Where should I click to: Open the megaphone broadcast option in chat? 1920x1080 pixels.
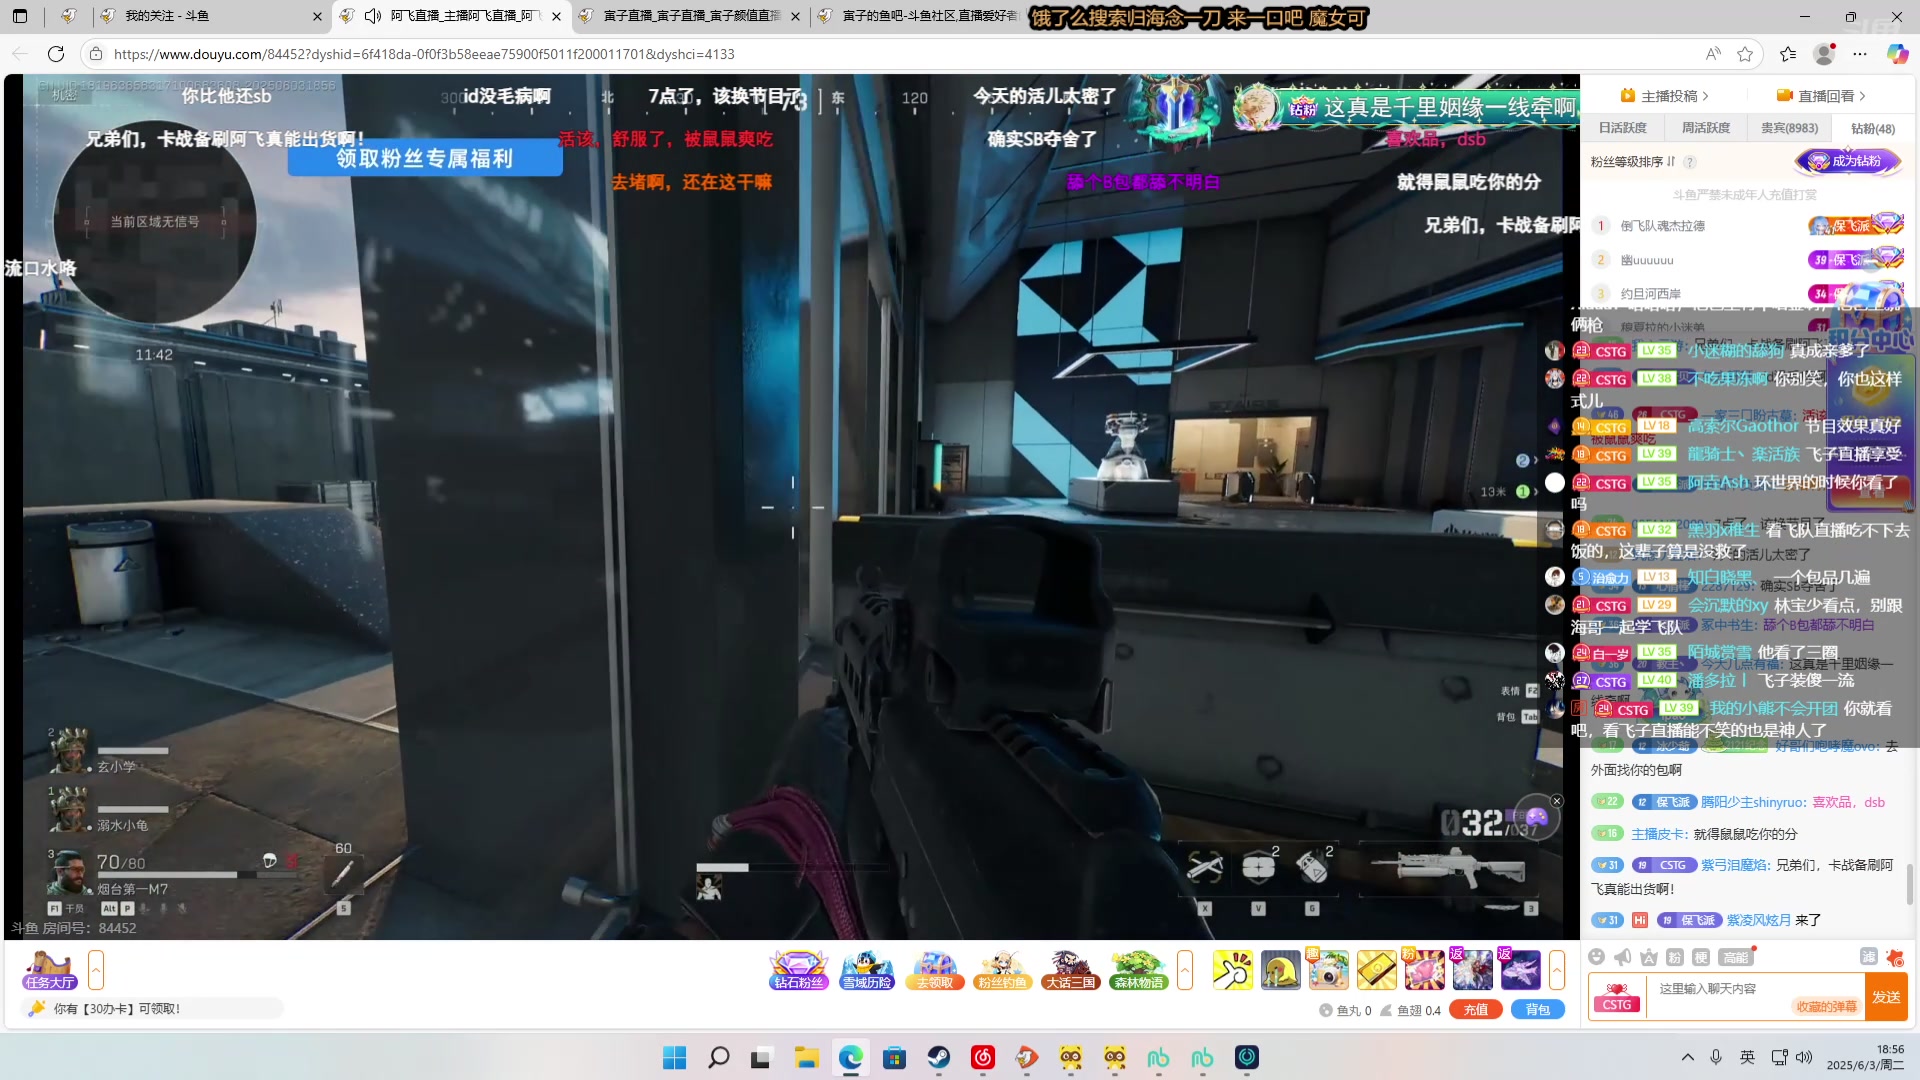click(1623, 957)
